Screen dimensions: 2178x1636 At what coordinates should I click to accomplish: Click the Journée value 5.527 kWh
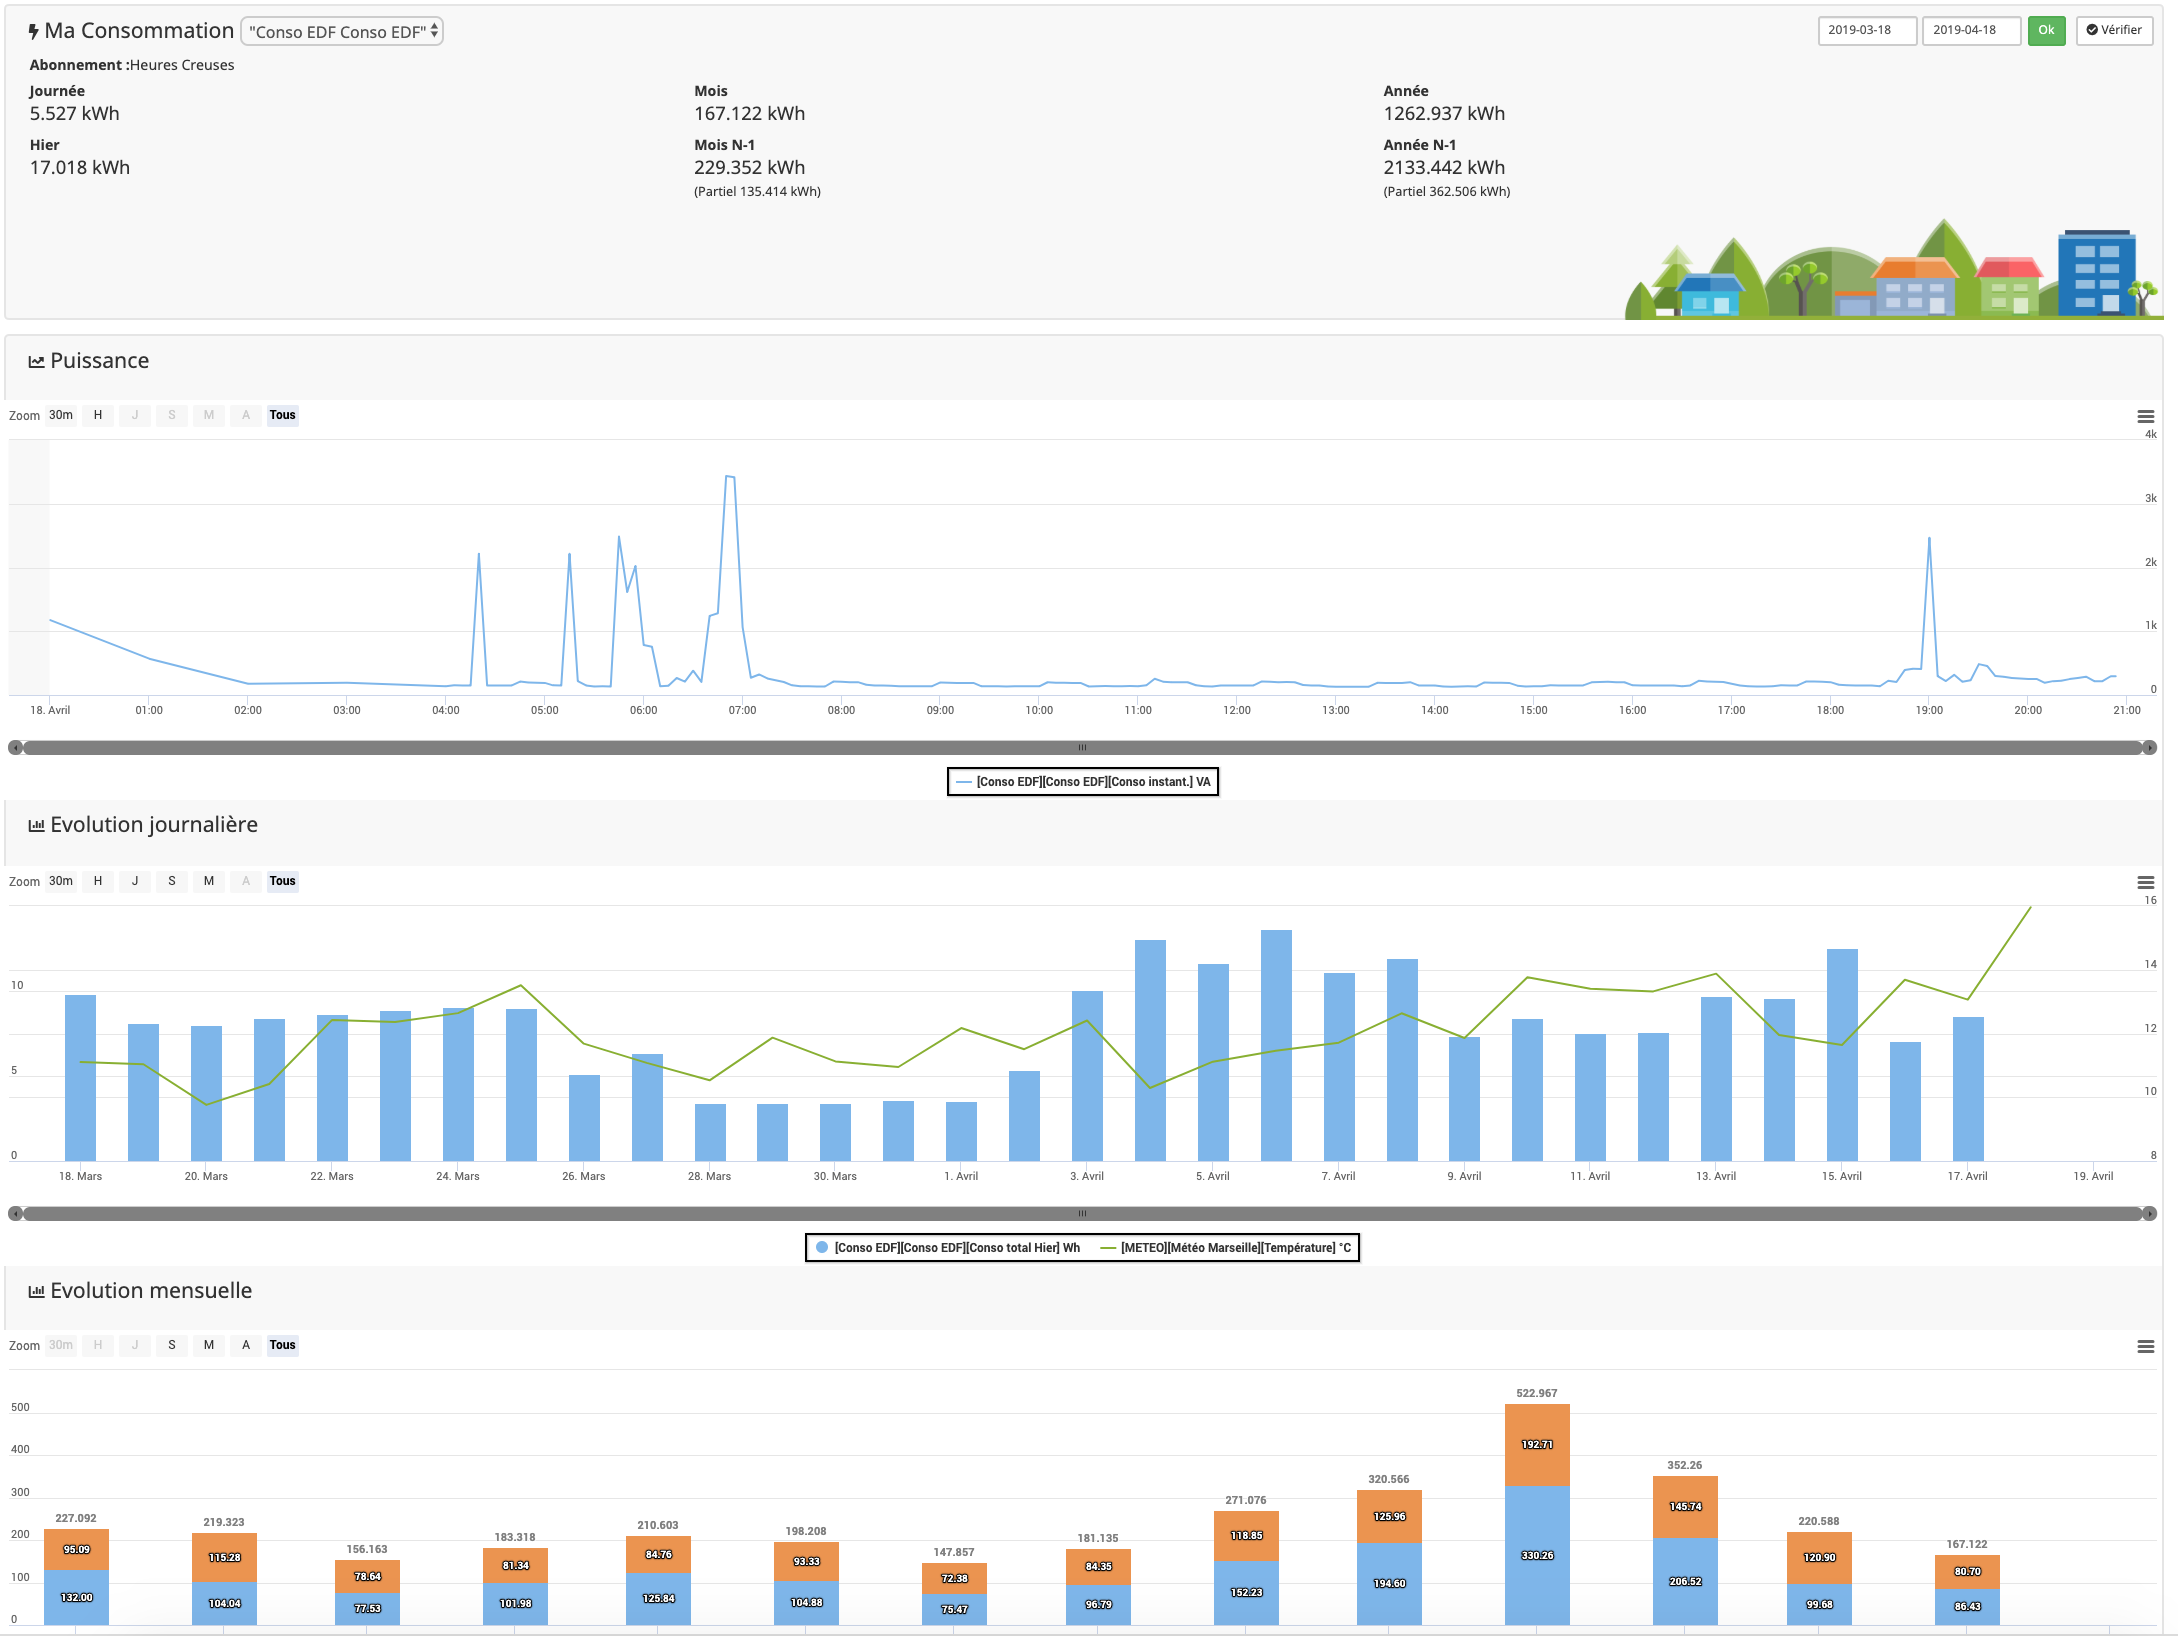click(x=75, y=114)
